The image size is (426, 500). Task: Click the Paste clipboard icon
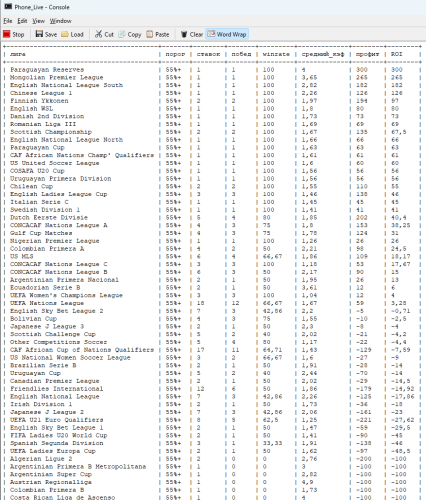[150, 34]
